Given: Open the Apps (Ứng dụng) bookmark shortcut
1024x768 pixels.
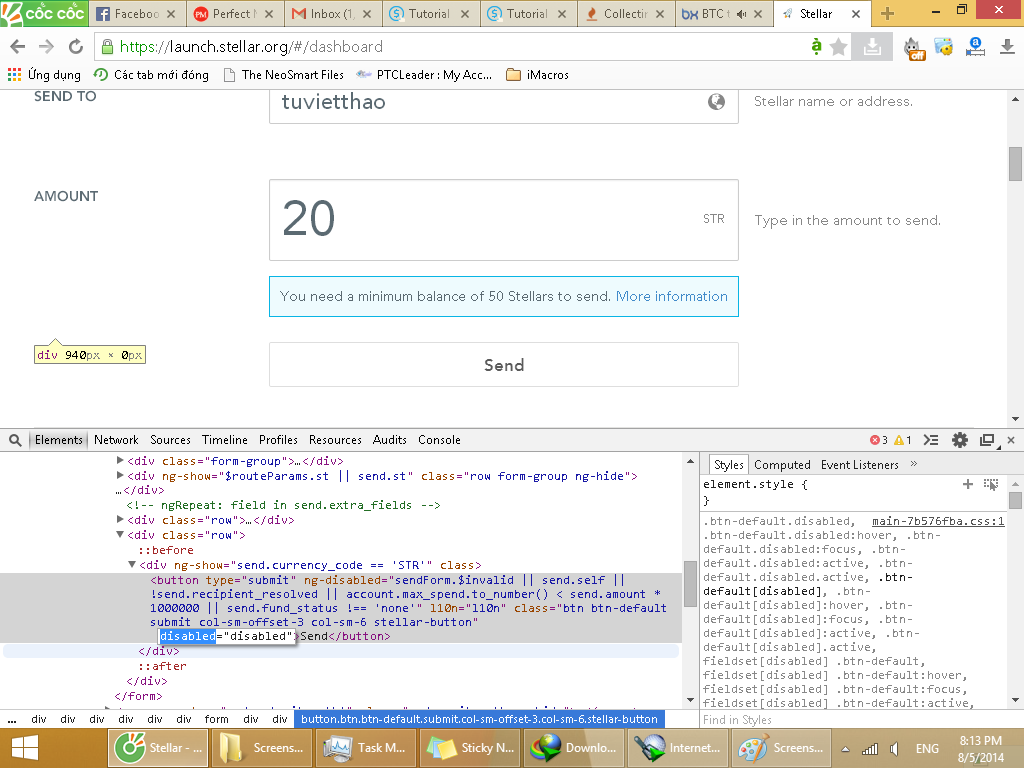Looking at the screenshot, I should pos(44,75).
